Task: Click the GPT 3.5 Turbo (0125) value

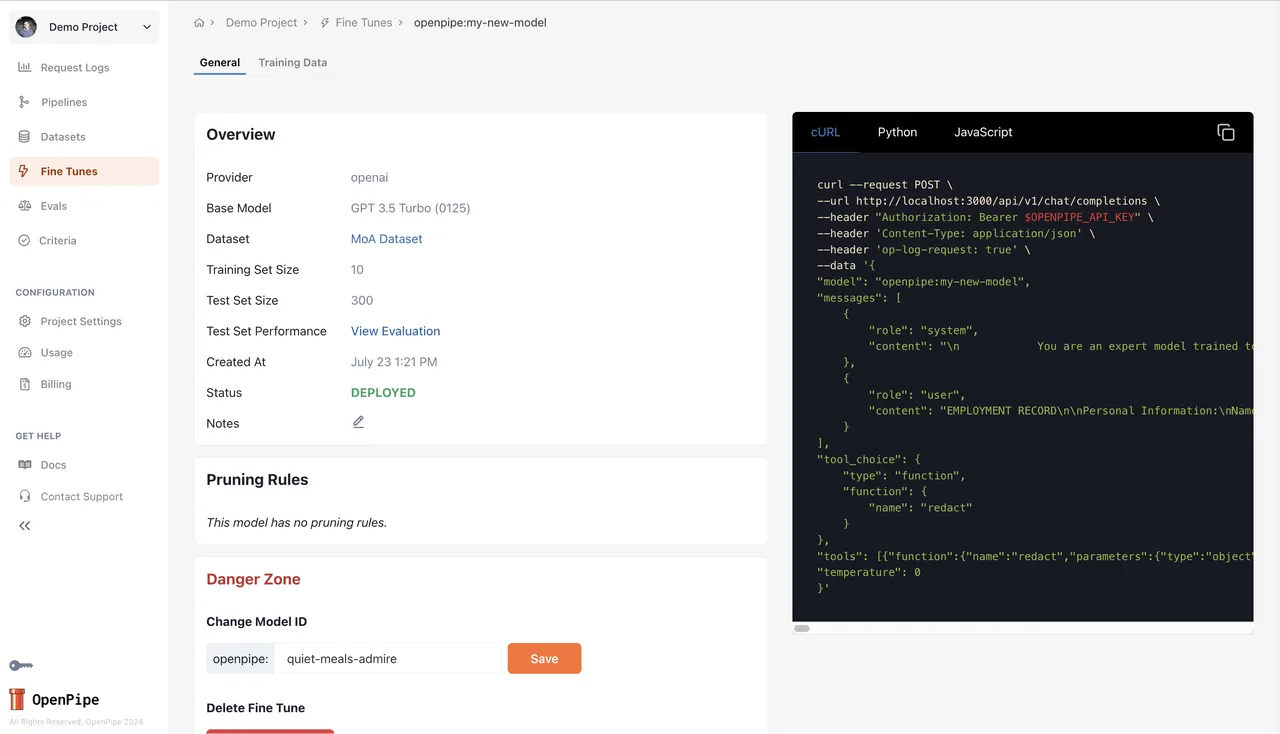Action: [410, 208]
